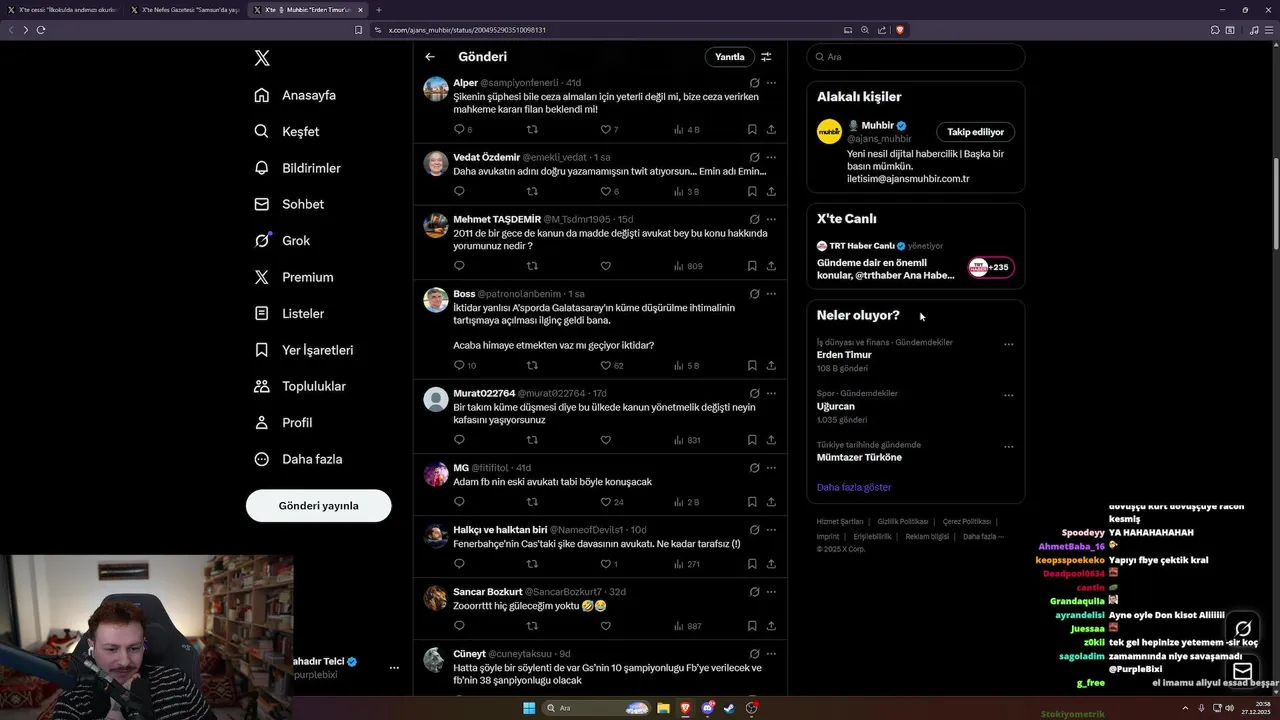The height and width of the screenshot is (720, 1280).
Task: Switch to X'te Nefes Gazetesi browser tab
Action: [x=184, y=9]
